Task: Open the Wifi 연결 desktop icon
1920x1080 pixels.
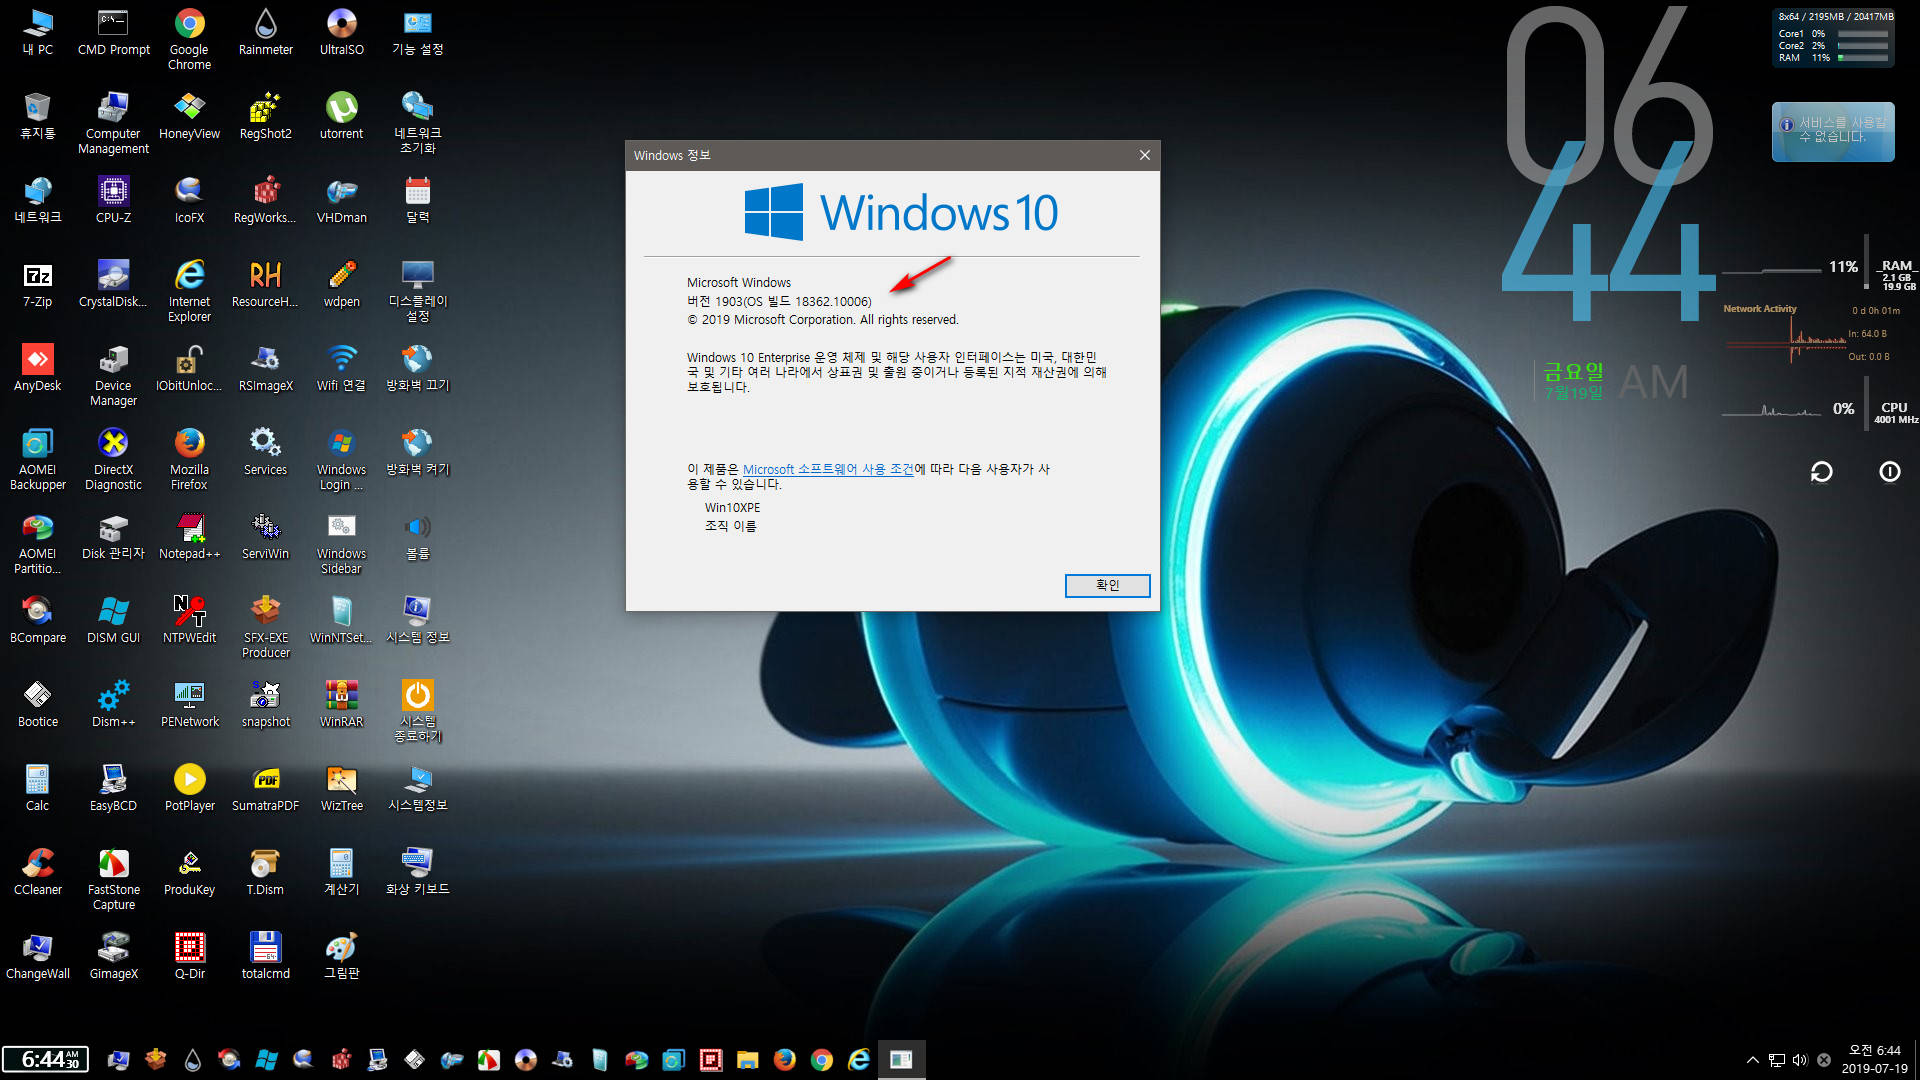Action: coord(341,368)
